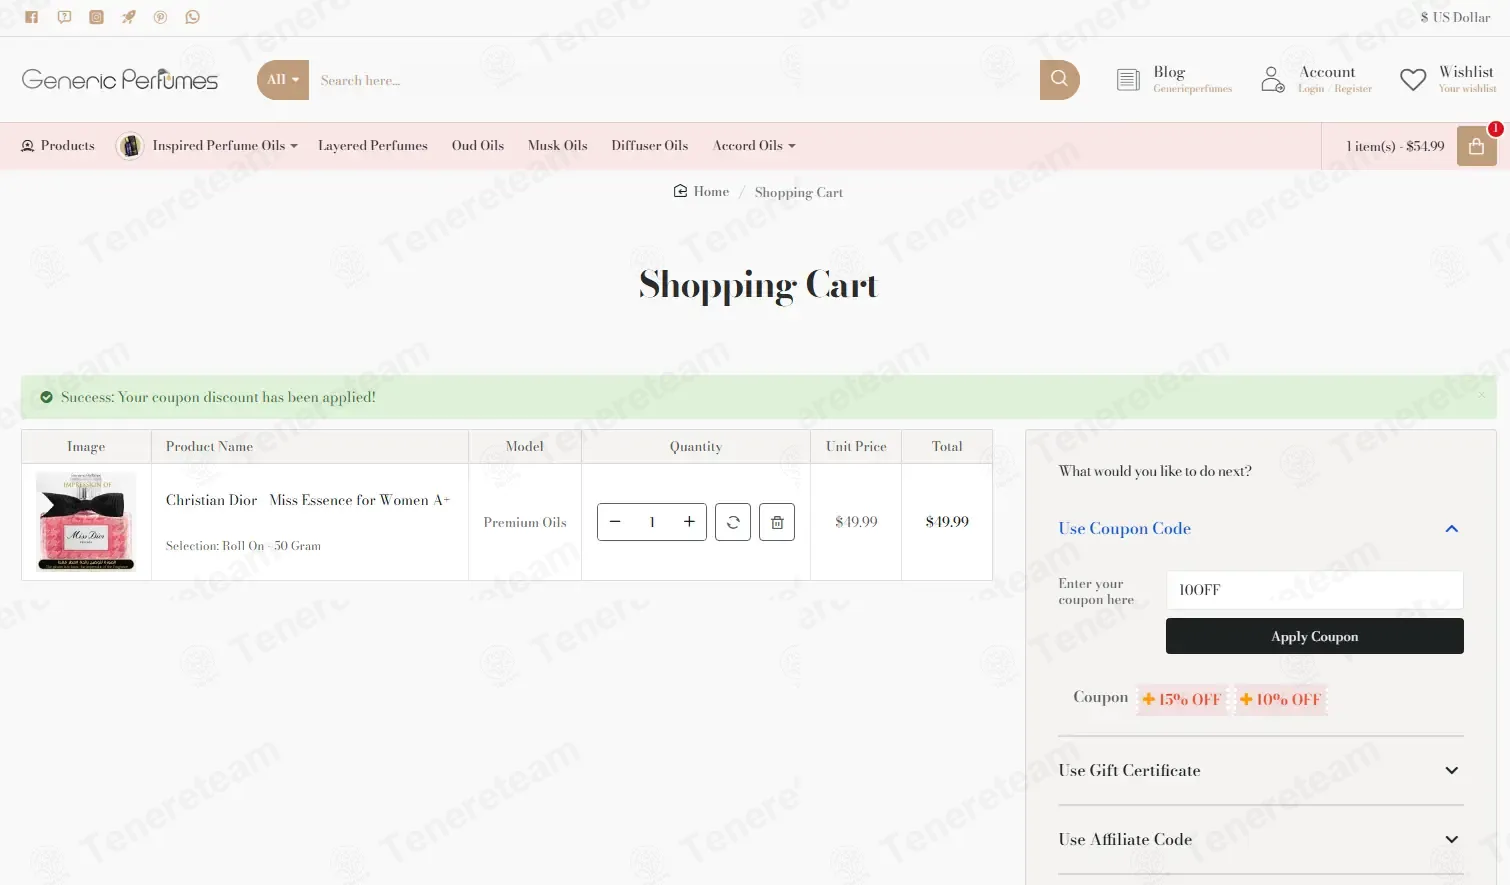
Task: Follow the Home breadcrumb link
Action: [x=702, y=192]
